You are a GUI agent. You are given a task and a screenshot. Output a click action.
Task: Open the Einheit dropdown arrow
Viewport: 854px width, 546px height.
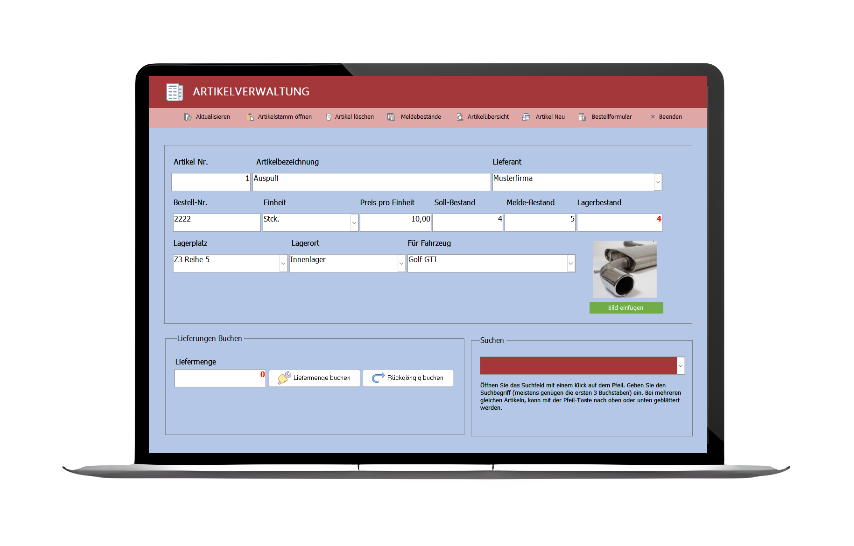click(353, 222)
